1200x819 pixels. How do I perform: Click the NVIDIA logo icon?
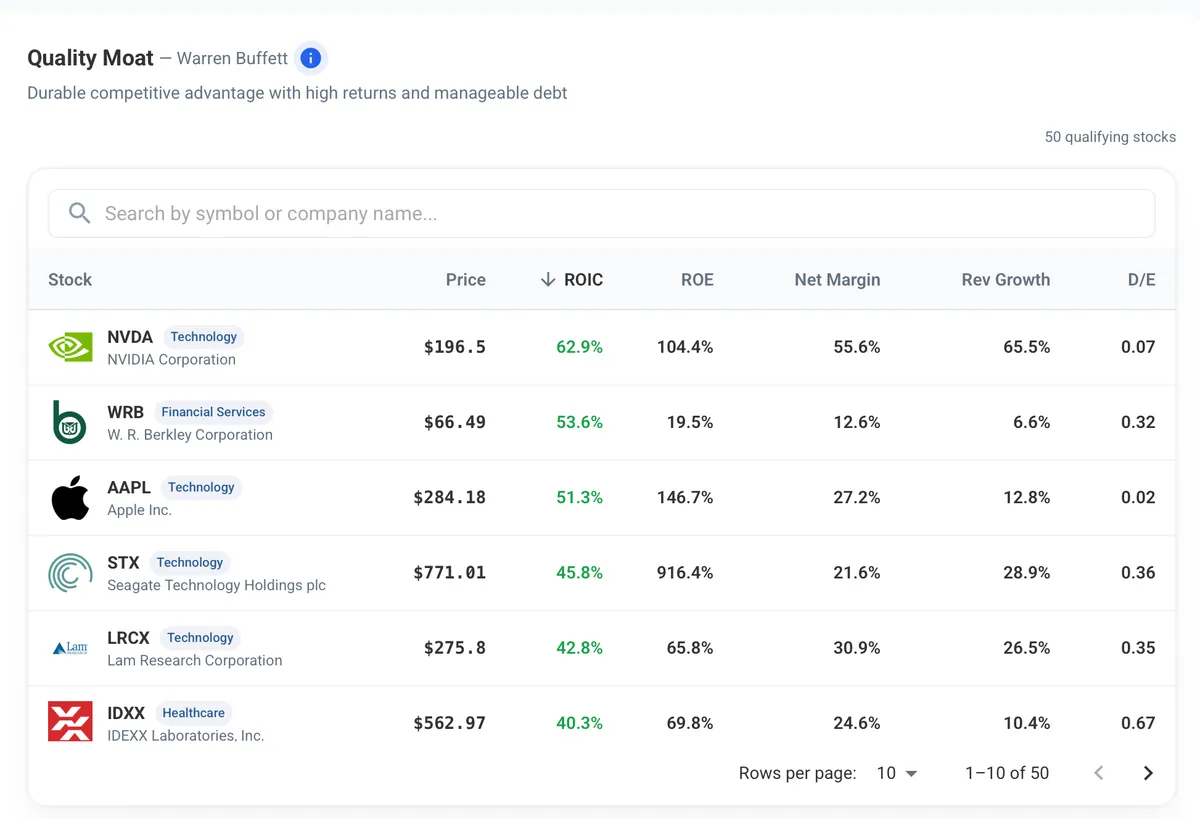70,347
